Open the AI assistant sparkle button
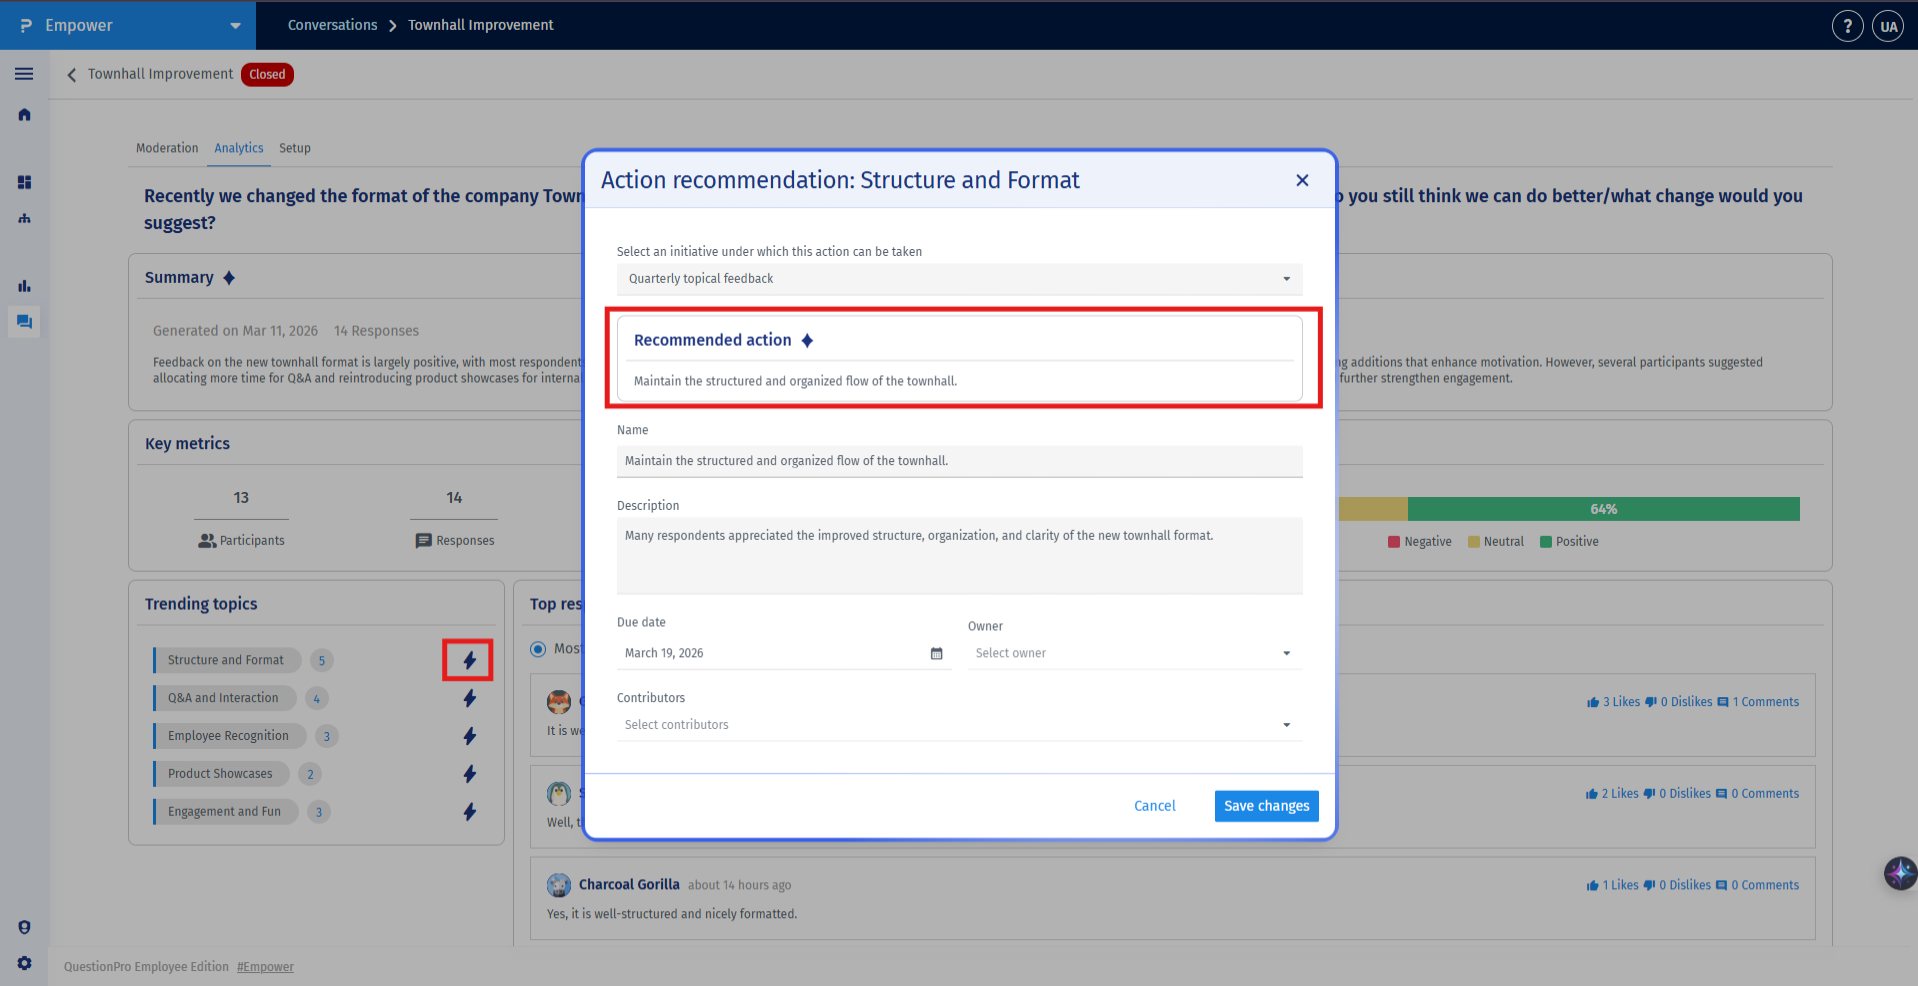This screenshot has height=986, width=1918. (1900, 873)
